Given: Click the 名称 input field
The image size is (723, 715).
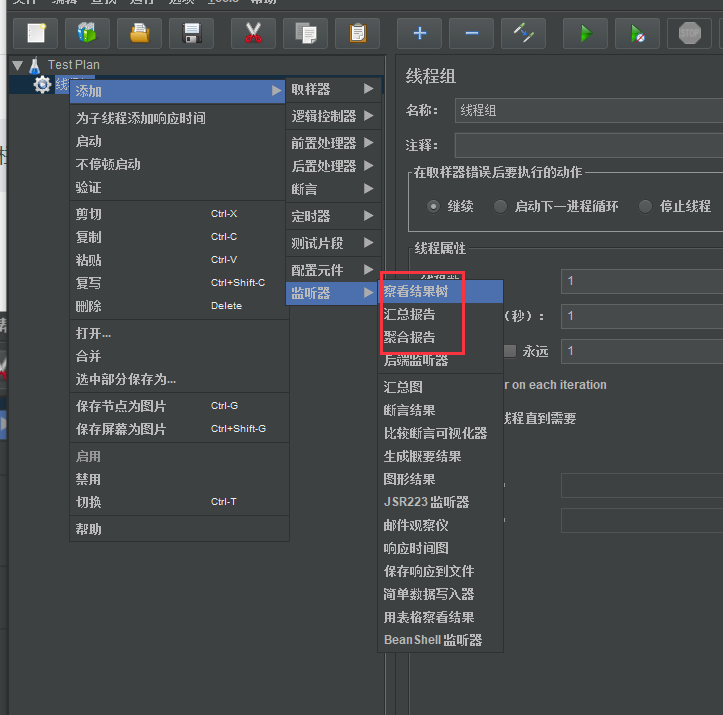Looking at the screenshot, I should 589,111.
